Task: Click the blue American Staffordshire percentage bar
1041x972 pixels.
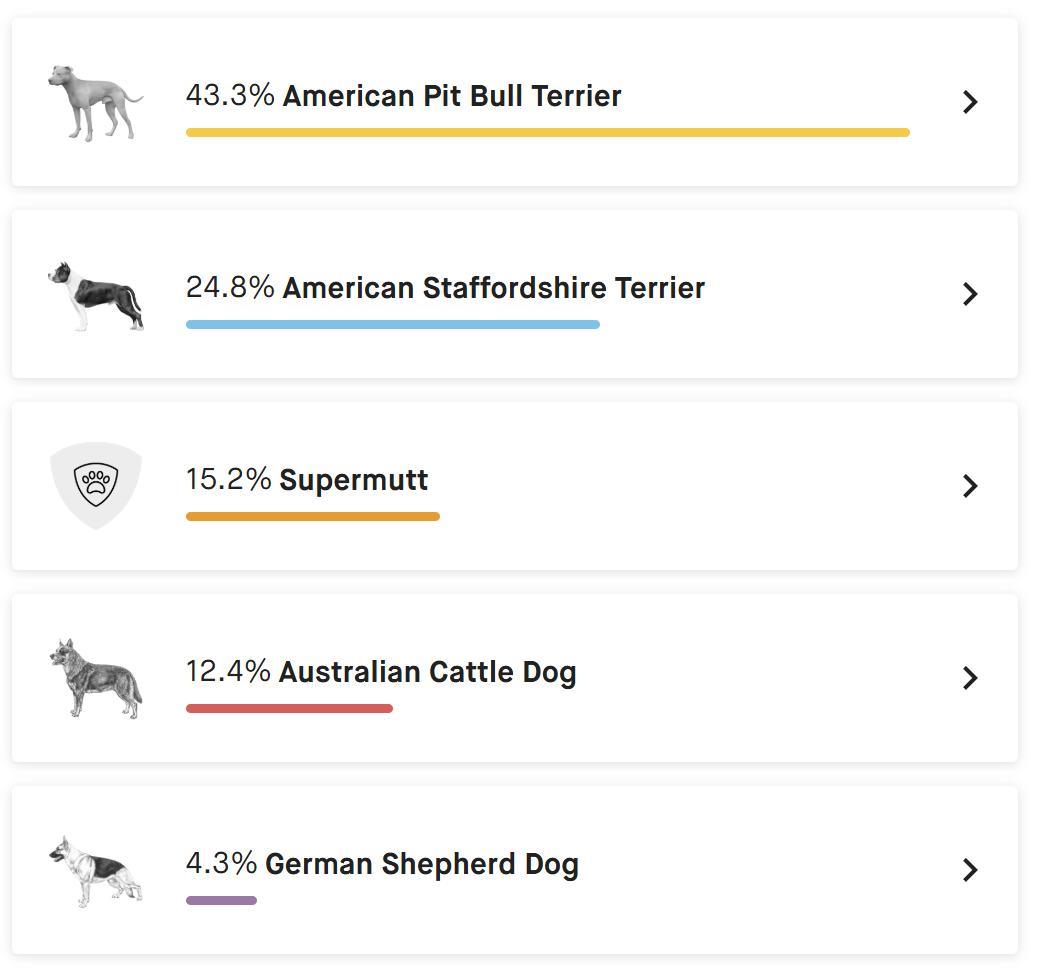Action: point(393,323)
